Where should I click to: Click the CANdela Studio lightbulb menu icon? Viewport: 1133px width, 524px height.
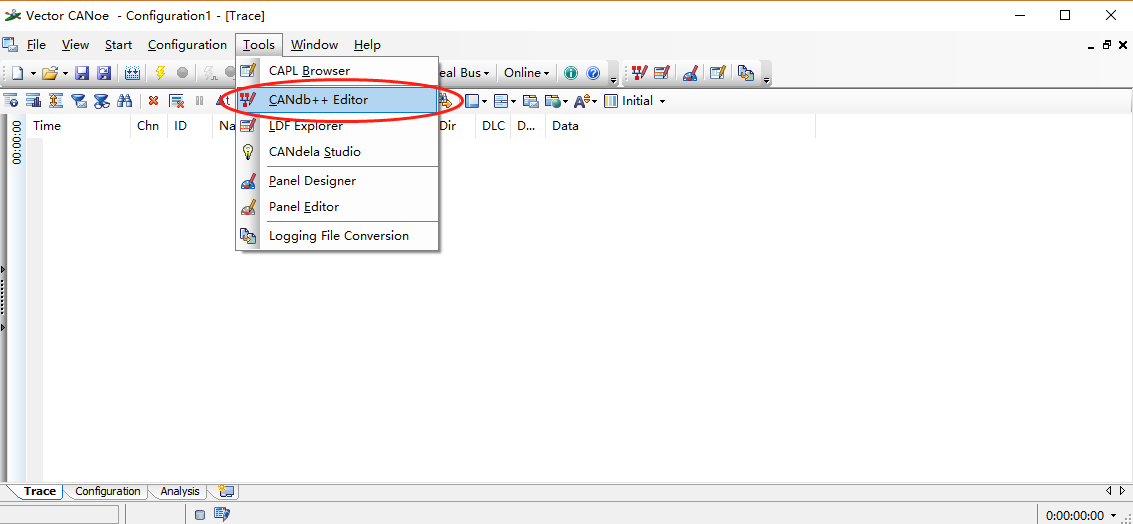click(x=248, y=152)
